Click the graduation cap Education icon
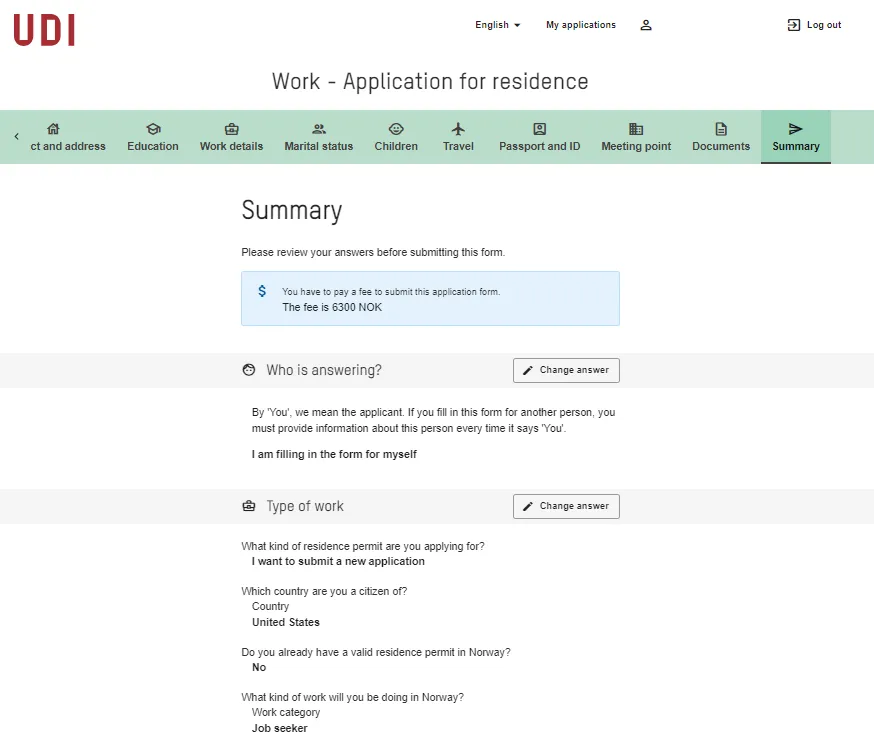The width and height of the screenshot is (874, 741). tap(153, 129)
